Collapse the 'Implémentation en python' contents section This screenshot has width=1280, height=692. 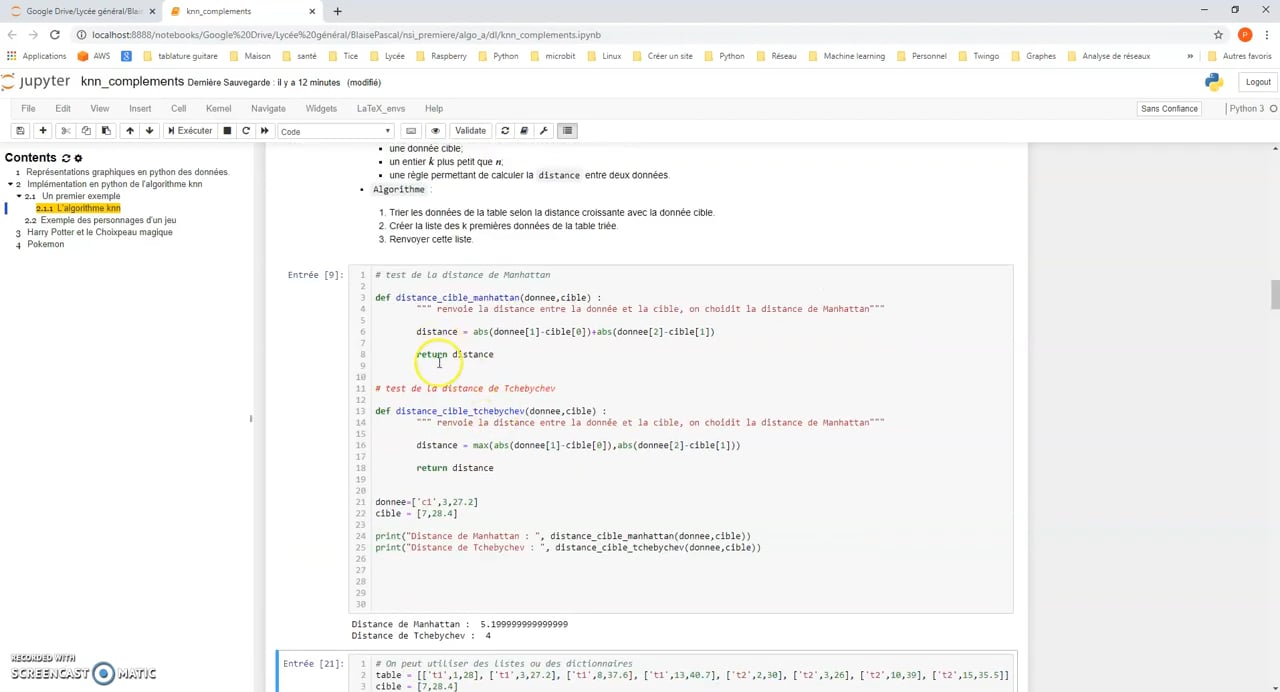coord(10,184)
